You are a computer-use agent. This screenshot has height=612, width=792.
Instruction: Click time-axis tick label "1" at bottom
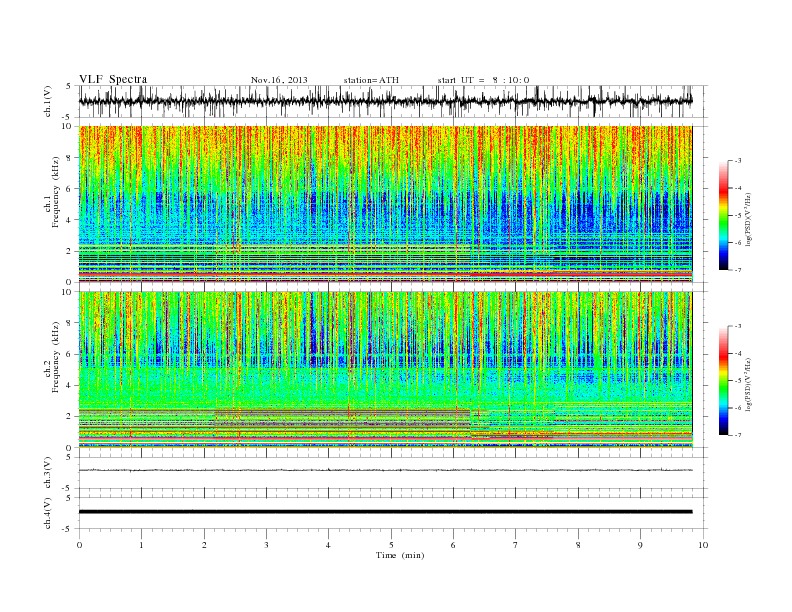142,545
